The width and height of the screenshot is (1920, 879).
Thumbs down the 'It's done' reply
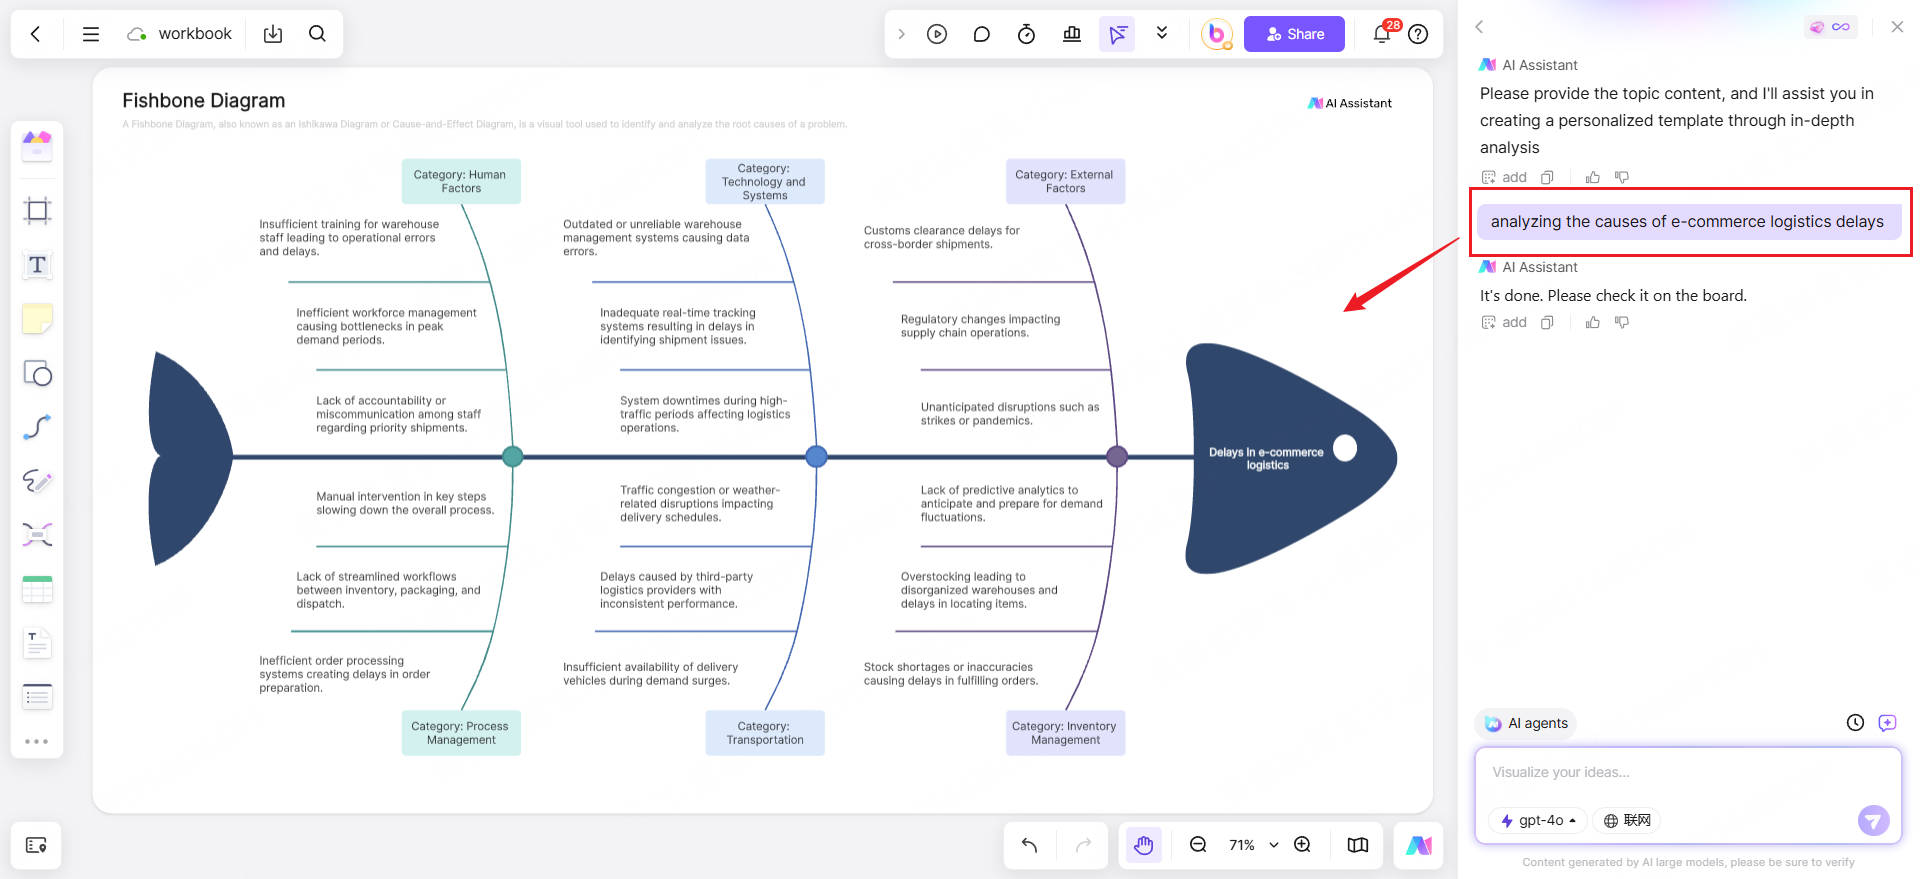[1622, 322]
